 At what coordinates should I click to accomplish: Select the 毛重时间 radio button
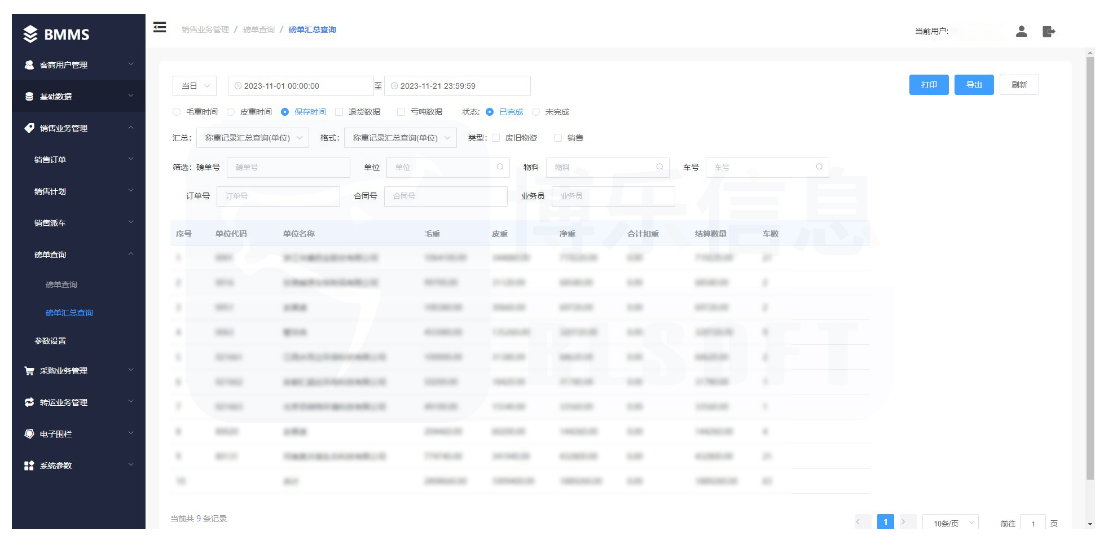(176, 112)
